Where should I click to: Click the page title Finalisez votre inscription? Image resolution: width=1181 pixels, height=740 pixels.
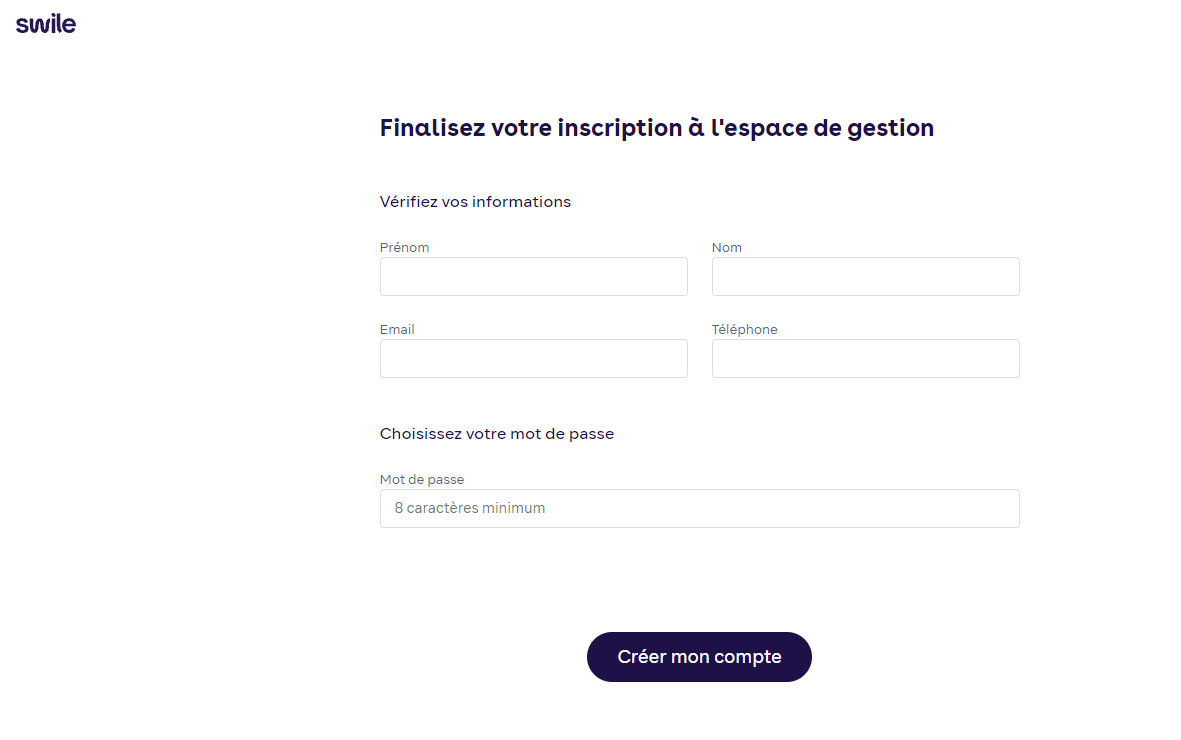pyautogui.click(x=656, y=128)
